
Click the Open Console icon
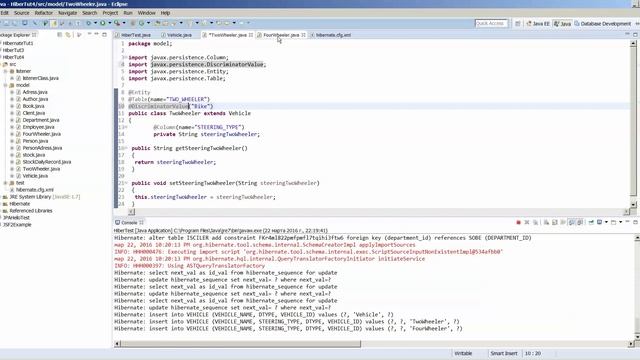(613, 222)
